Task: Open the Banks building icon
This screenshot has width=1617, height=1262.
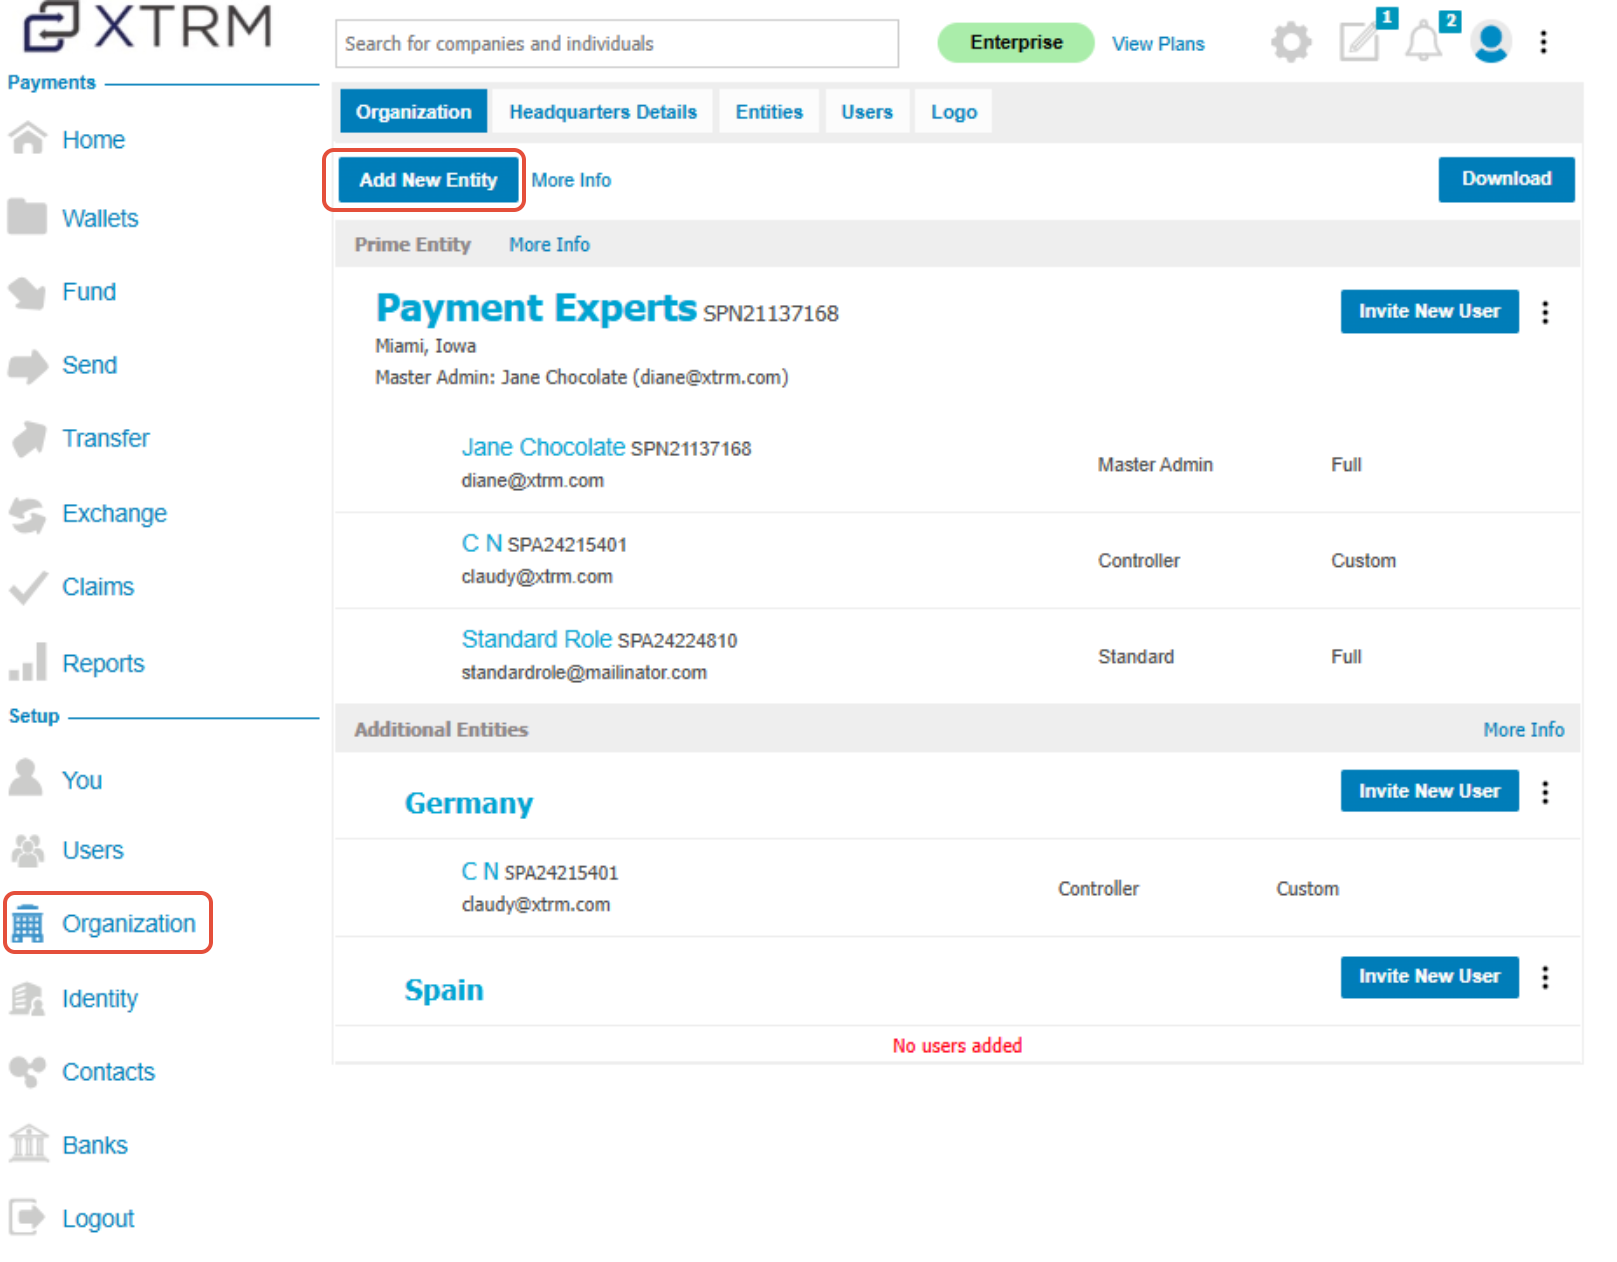Action: coord(28,1144)
